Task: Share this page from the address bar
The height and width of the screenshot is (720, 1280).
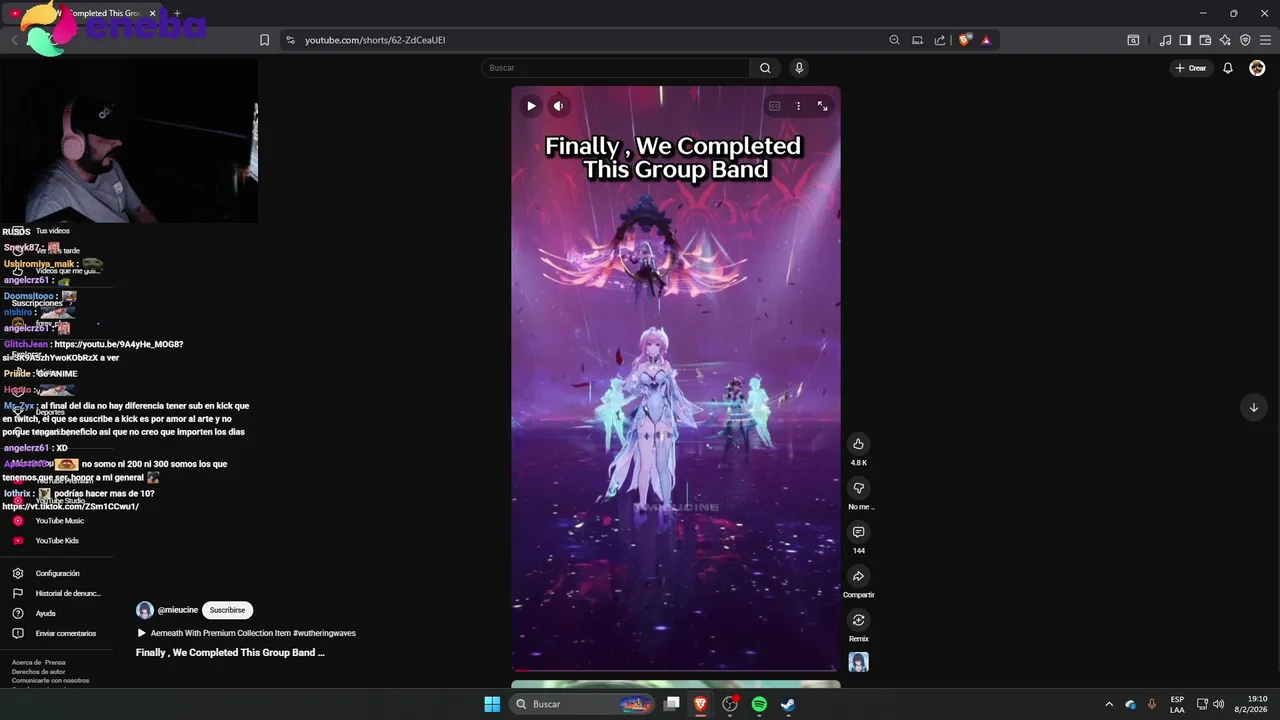Action: (x=940, y=40)
